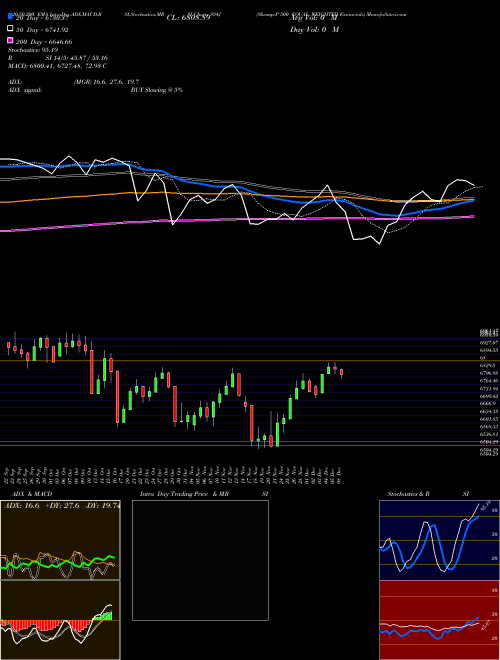Open the blue Stochastics sub-chart
The height and width of the screenshot is (660, 500).
click(x=439, y=540)
